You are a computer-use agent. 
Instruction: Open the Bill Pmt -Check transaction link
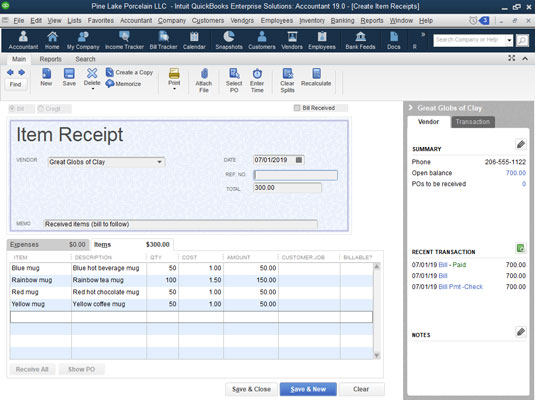pyautogui.click(x=460, y=287)
